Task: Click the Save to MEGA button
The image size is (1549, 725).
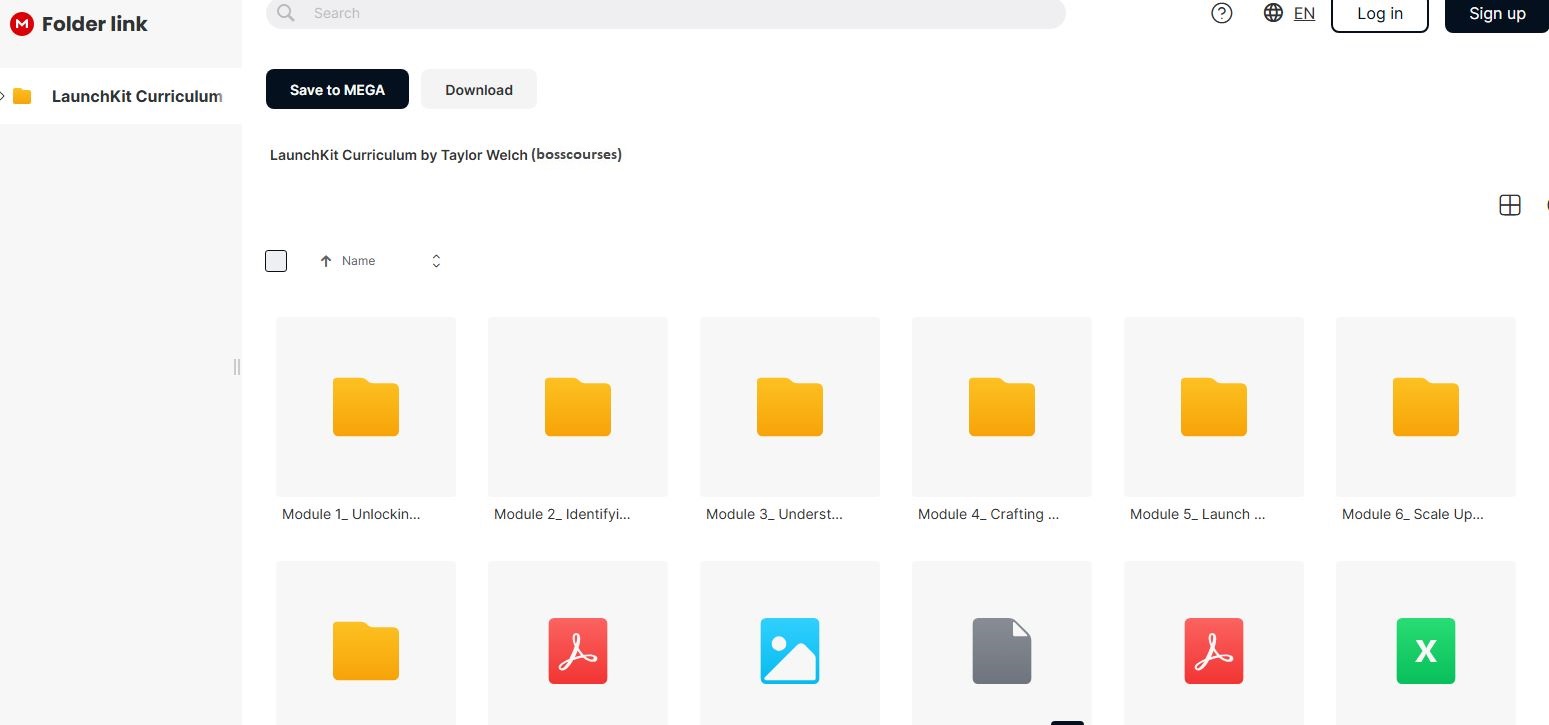Action: point(337,89)
